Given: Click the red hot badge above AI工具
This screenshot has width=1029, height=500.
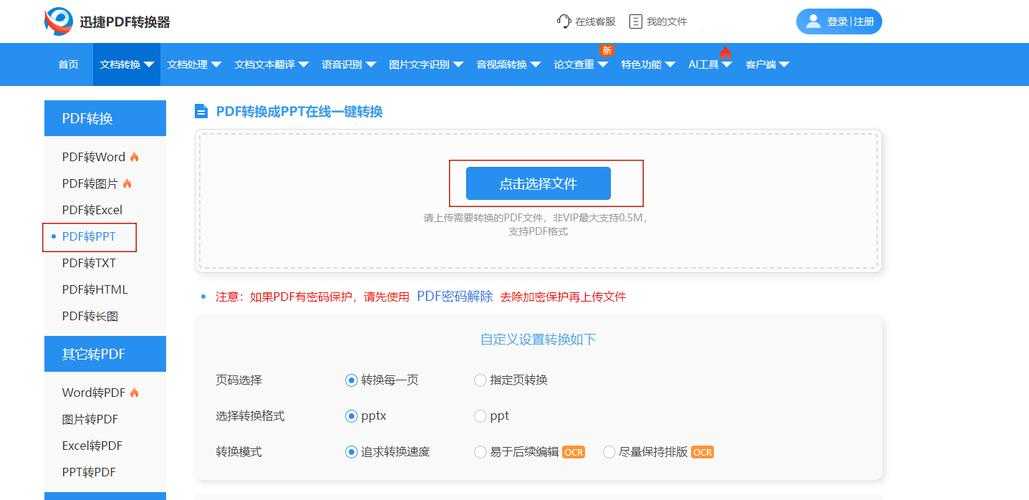Looking at the screenshot, I should [x=725, y=52].
